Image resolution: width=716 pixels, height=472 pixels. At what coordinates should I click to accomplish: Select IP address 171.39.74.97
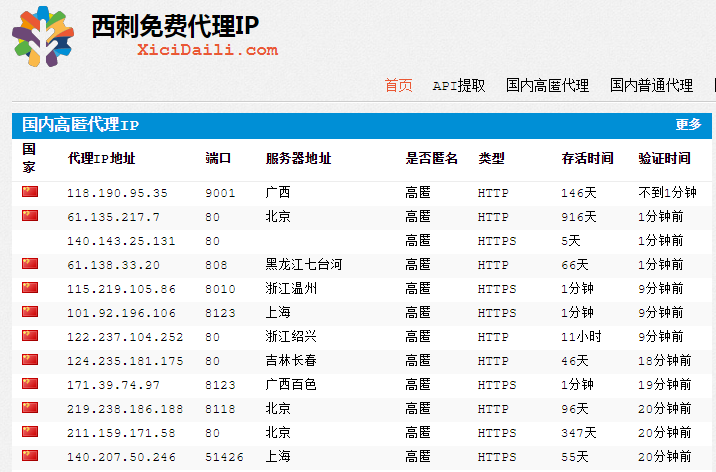point(113,385)
